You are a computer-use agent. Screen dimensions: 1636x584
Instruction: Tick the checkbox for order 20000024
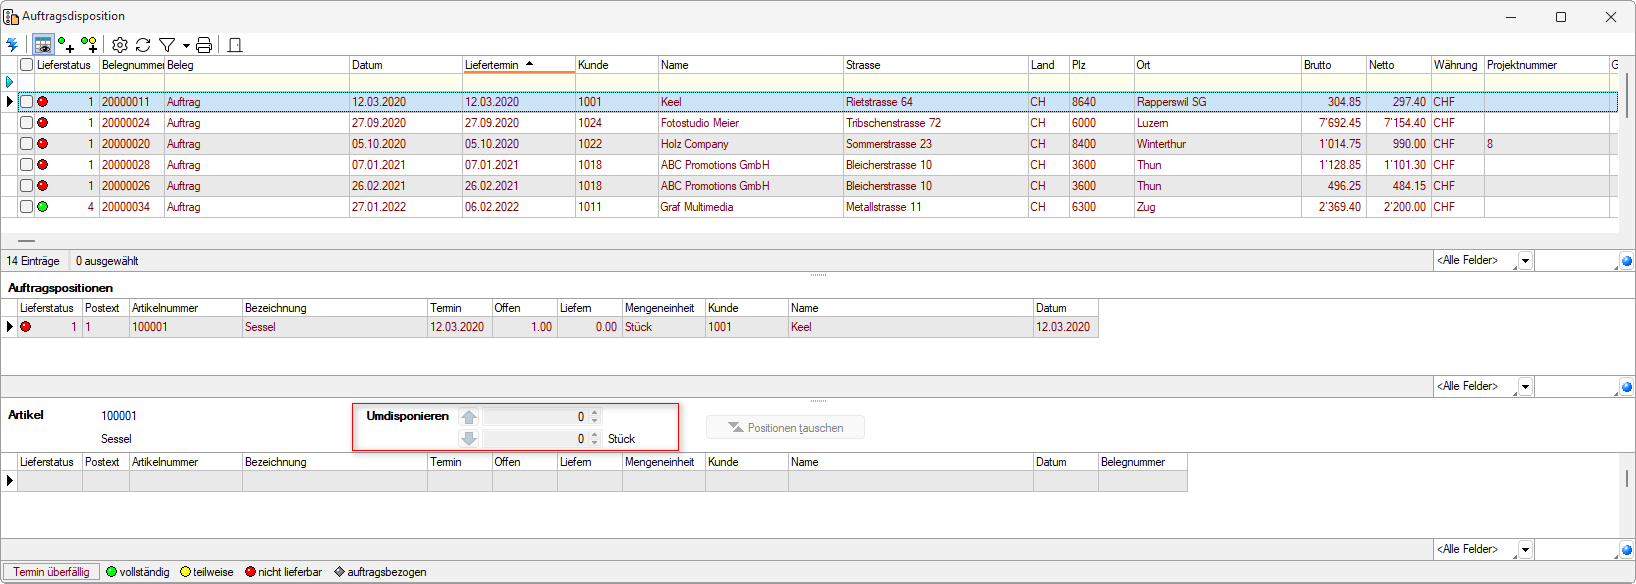coord(27,123)
